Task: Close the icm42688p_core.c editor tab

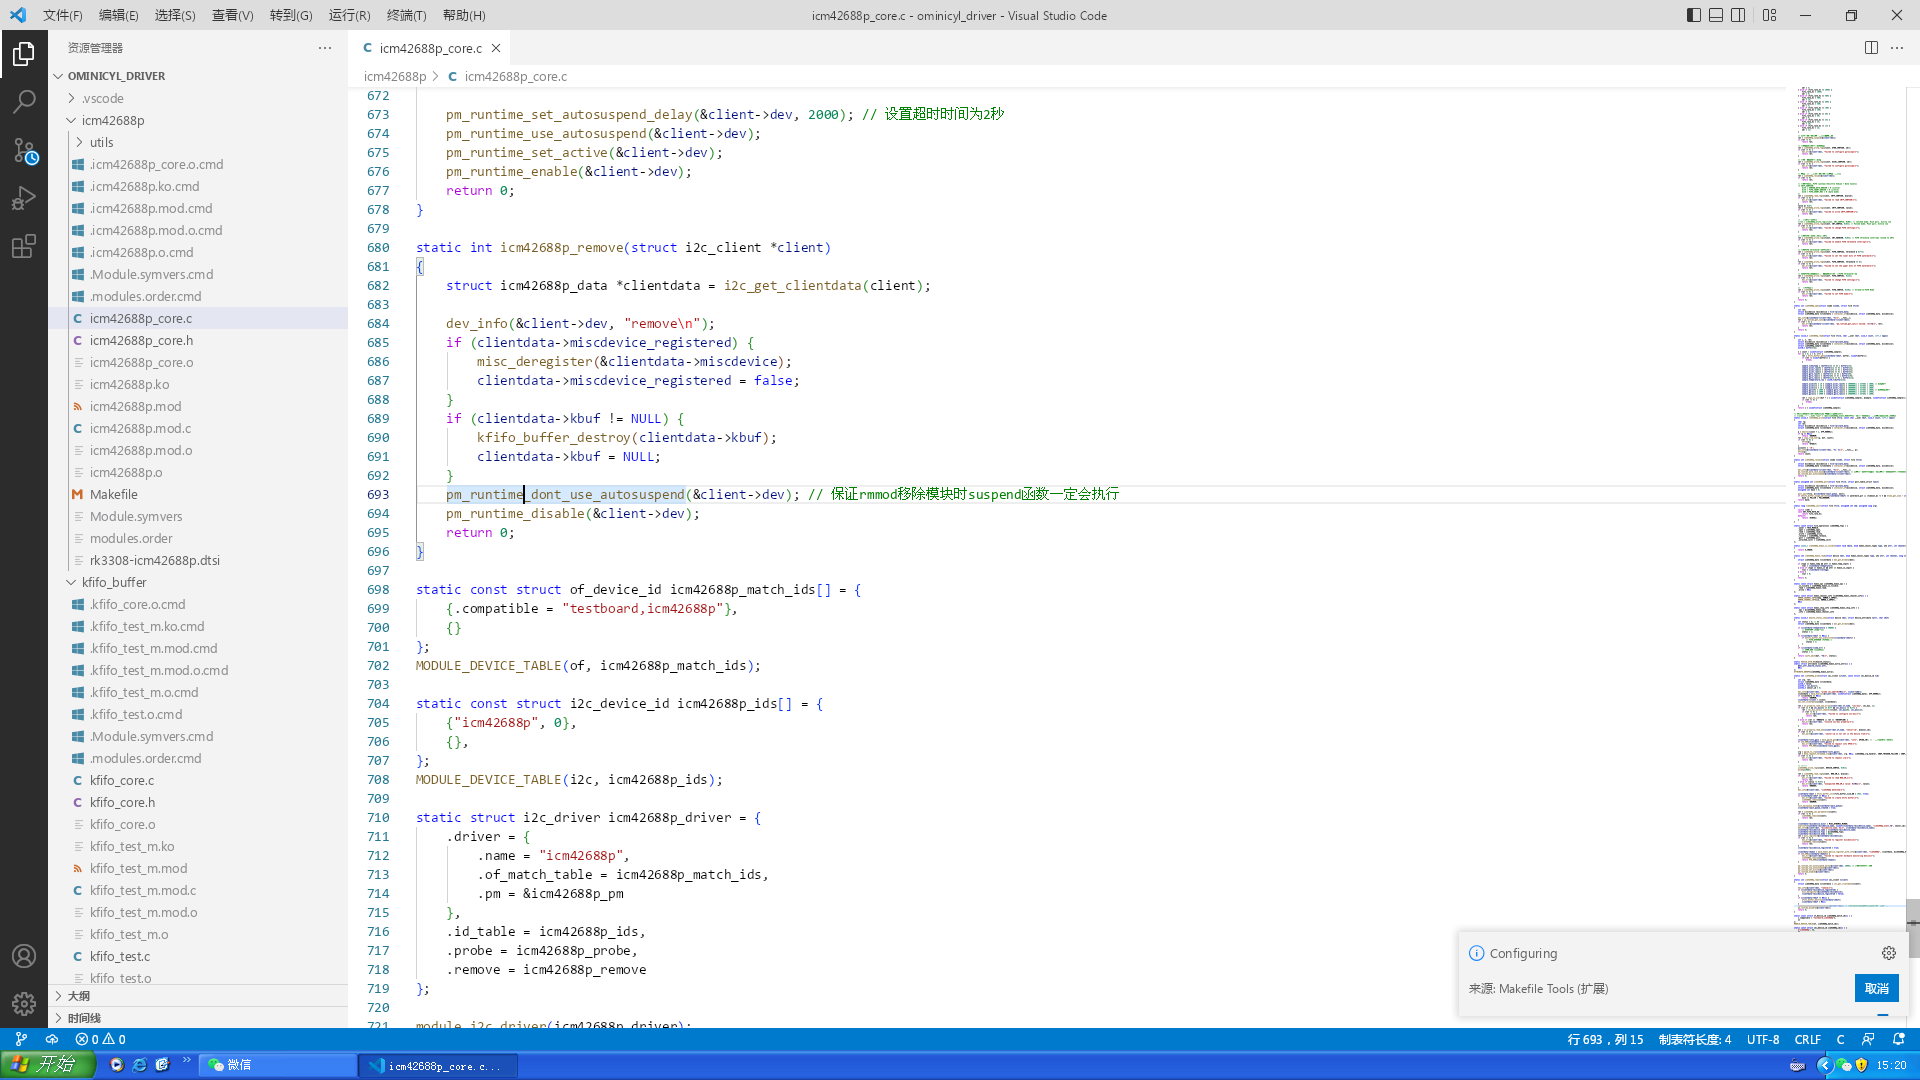Action: tap(496, 48)
